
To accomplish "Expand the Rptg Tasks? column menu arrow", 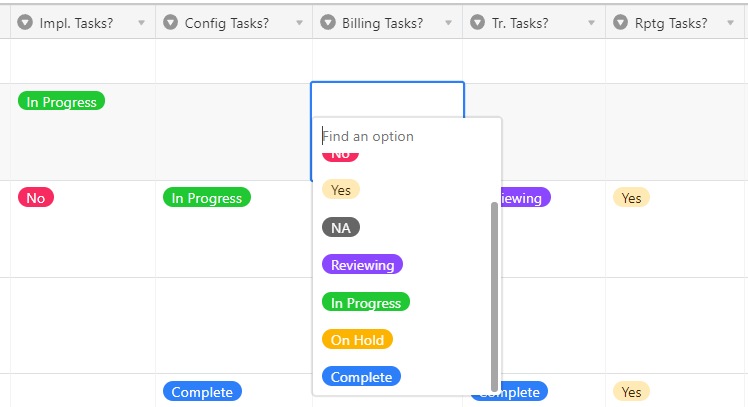I will tap(730, 23).
